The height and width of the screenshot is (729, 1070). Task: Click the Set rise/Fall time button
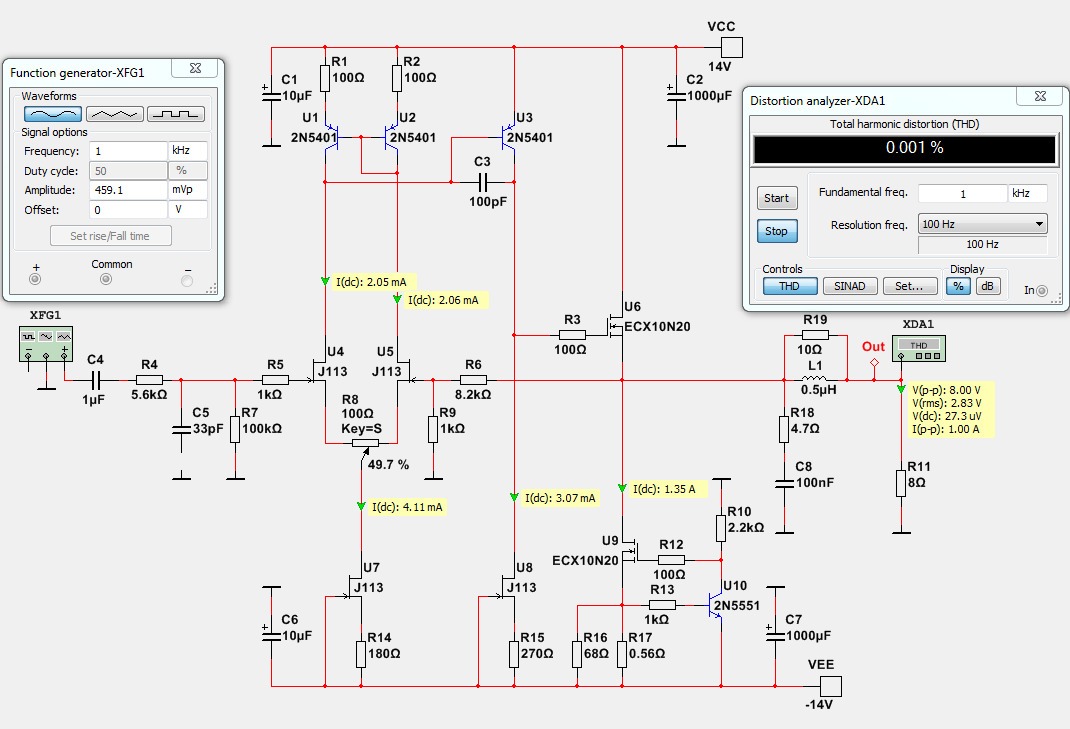(111, 236)
